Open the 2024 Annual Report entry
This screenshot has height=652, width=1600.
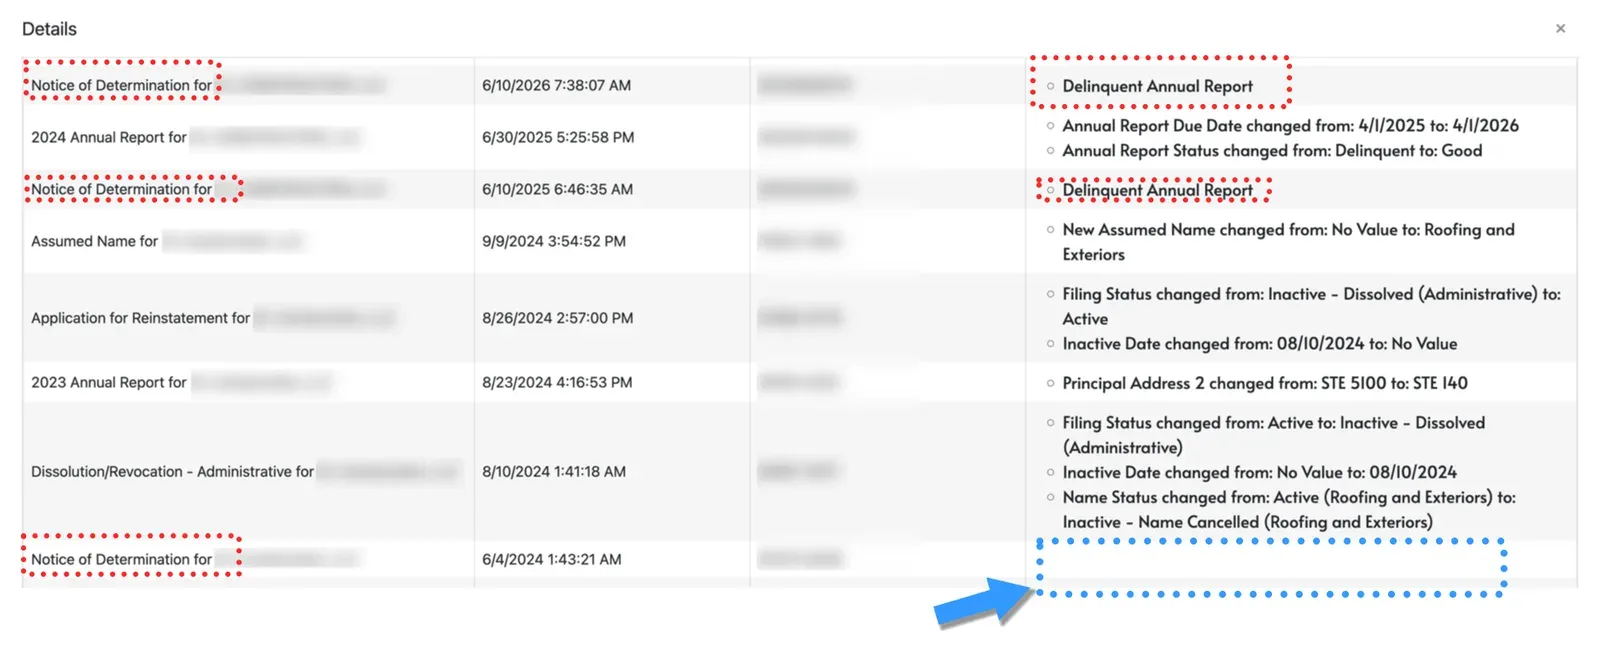point(109,137)
